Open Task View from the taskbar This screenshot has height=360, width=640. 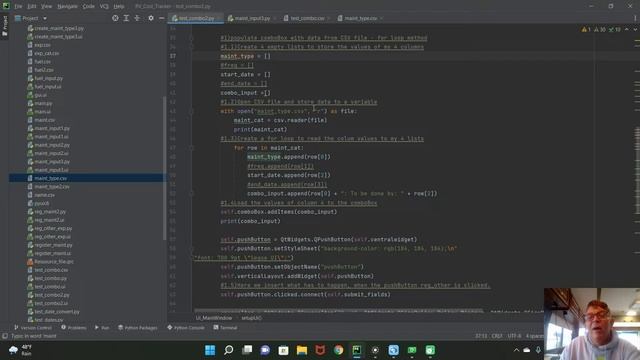point(247,350)
